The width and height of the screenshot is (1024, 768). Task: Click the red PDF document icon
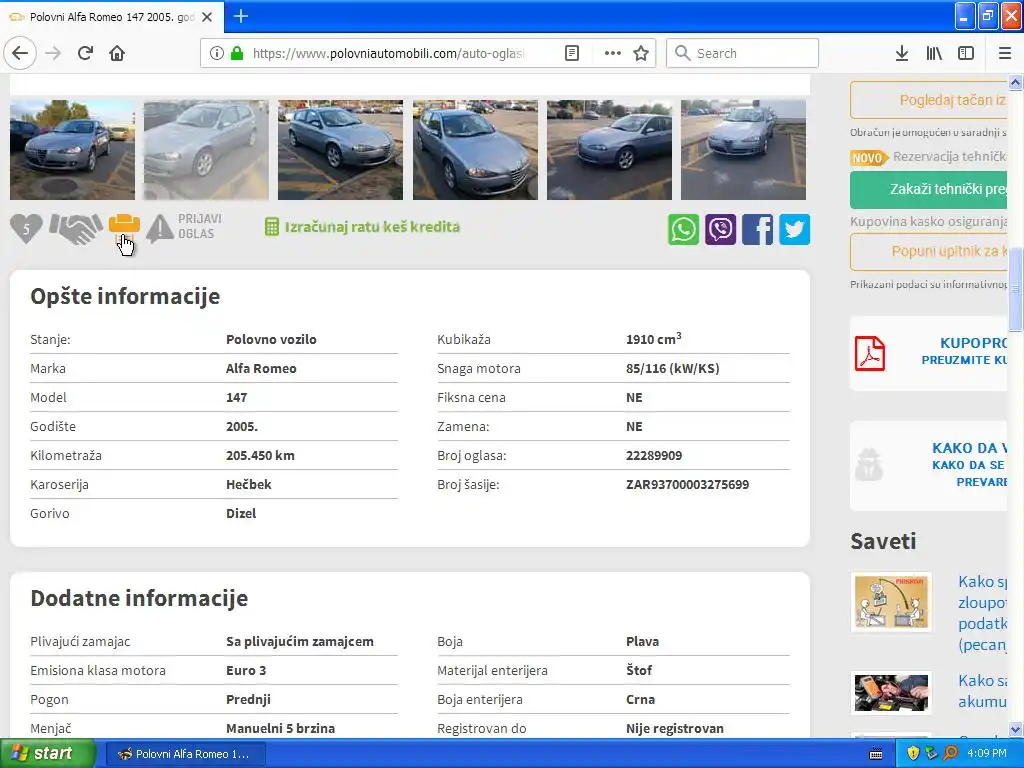[870, 353]
